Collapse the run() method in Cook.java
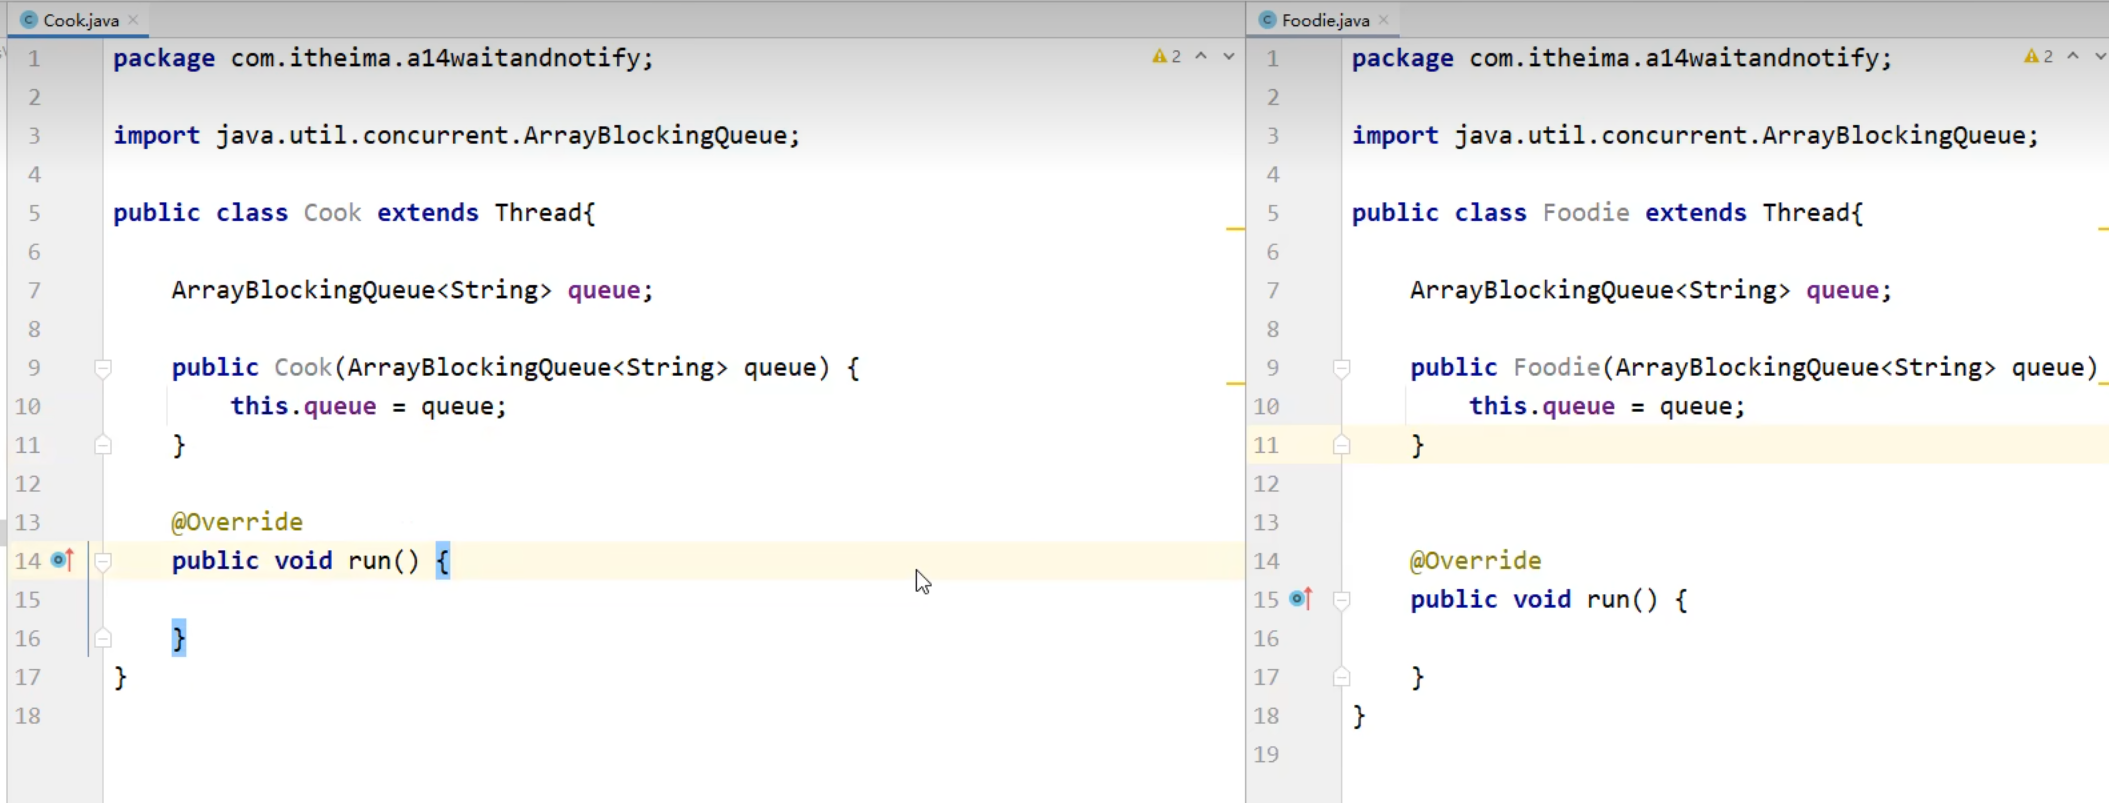The width and height of the screenshot is (2109, 803). (103, 561)
